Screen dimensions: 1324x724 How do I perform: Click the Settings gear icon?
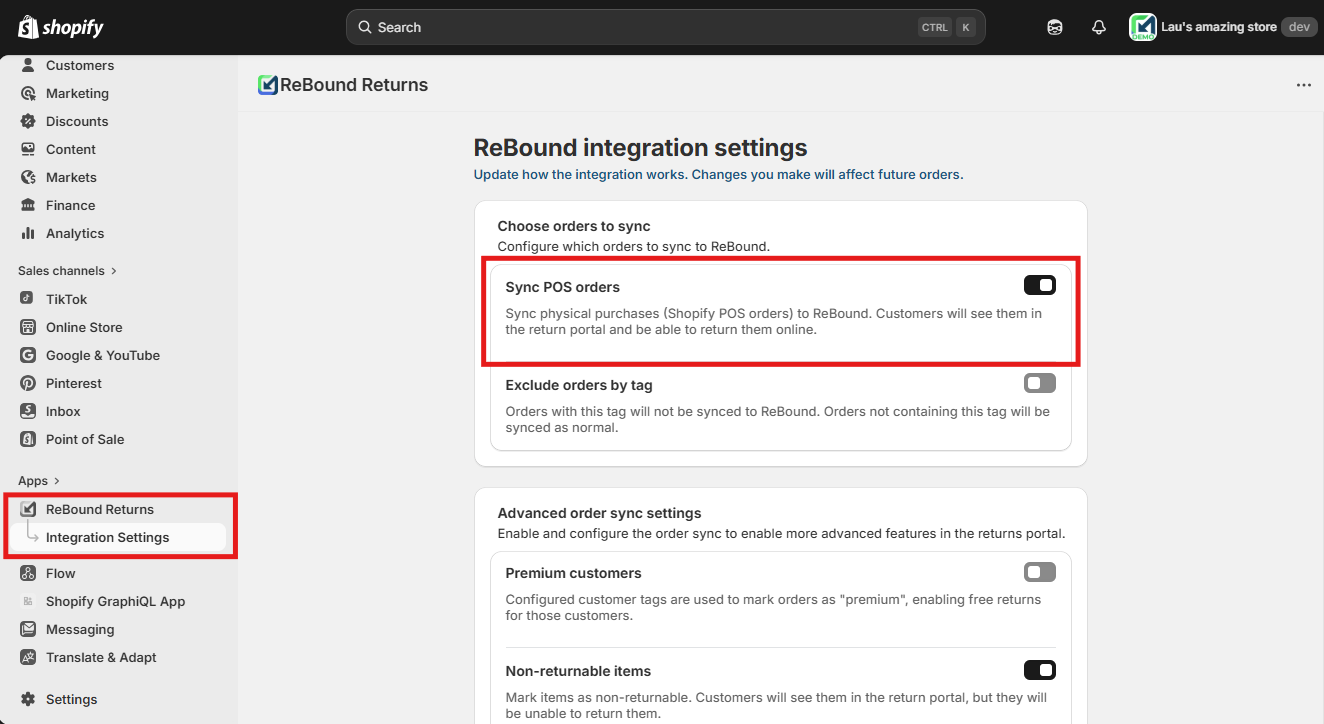(x=28, y=699)
